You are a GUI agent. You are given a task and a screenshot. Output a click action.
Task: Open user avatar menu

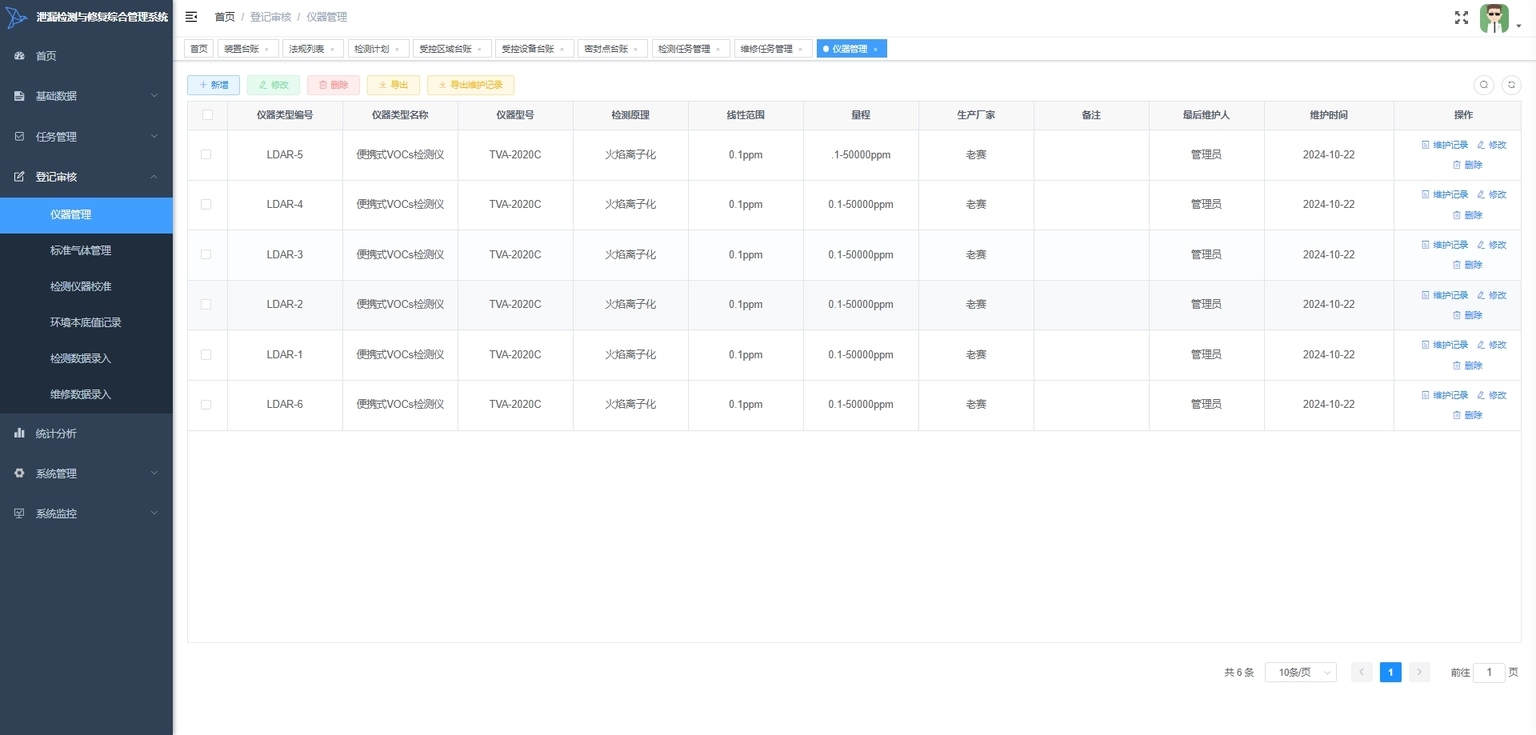coord(1494,18)
